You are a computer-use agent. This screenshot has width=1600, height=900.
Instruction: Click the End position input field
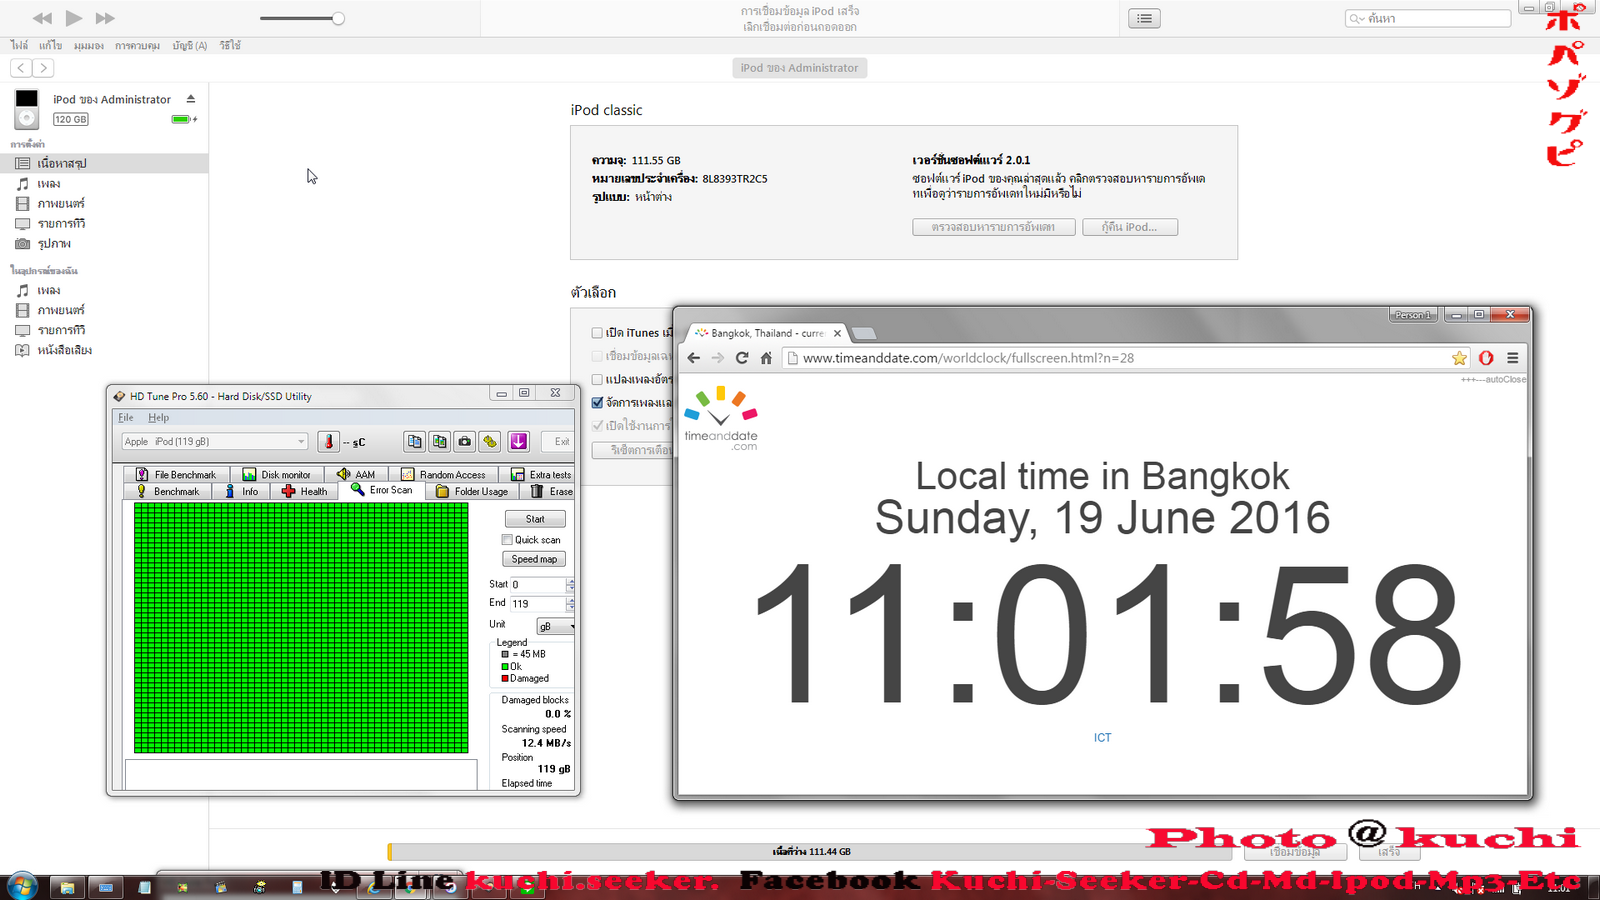click(538, 604)
